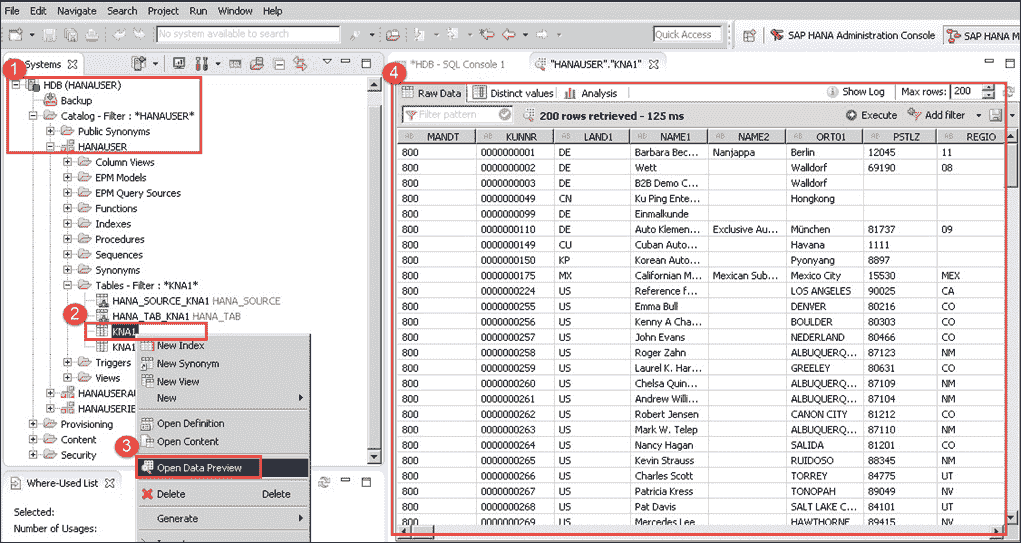The width and height of the screenshot is (1021, 543).
Task: Switch to the Distinct values tab
Action: tap(513, 93)
